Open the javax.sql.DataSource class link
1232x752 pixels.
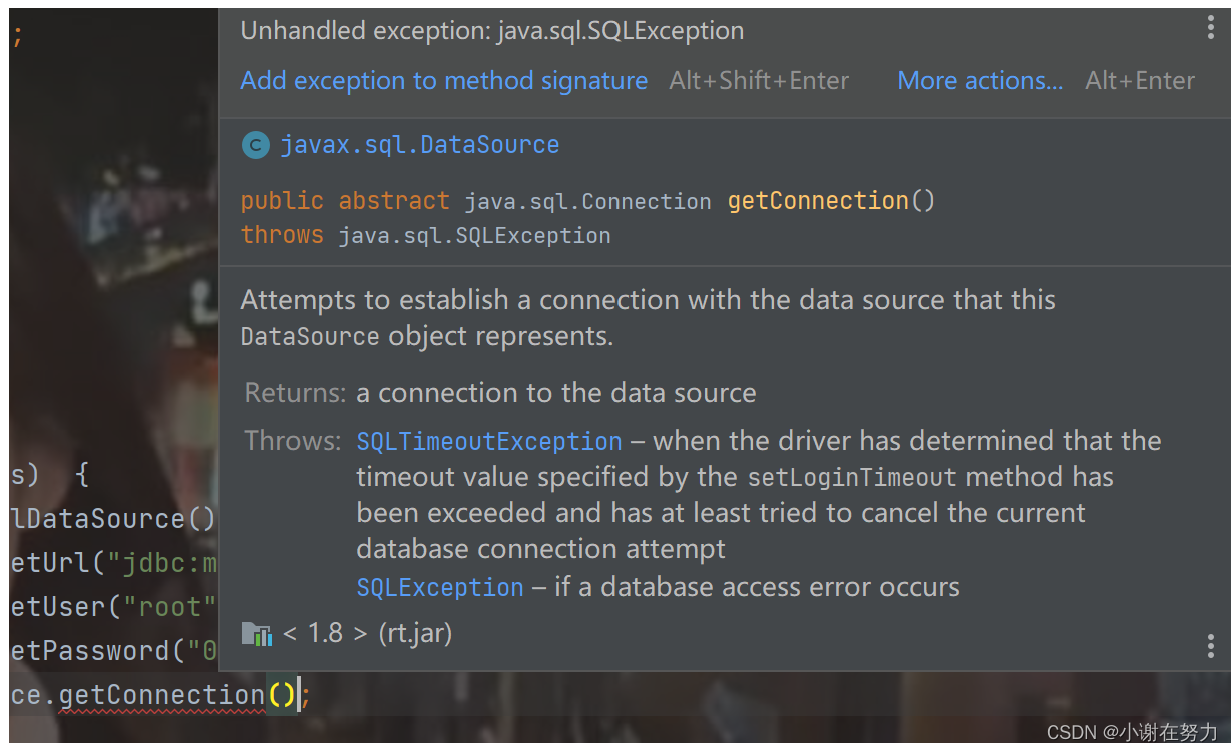coord(419,145)
